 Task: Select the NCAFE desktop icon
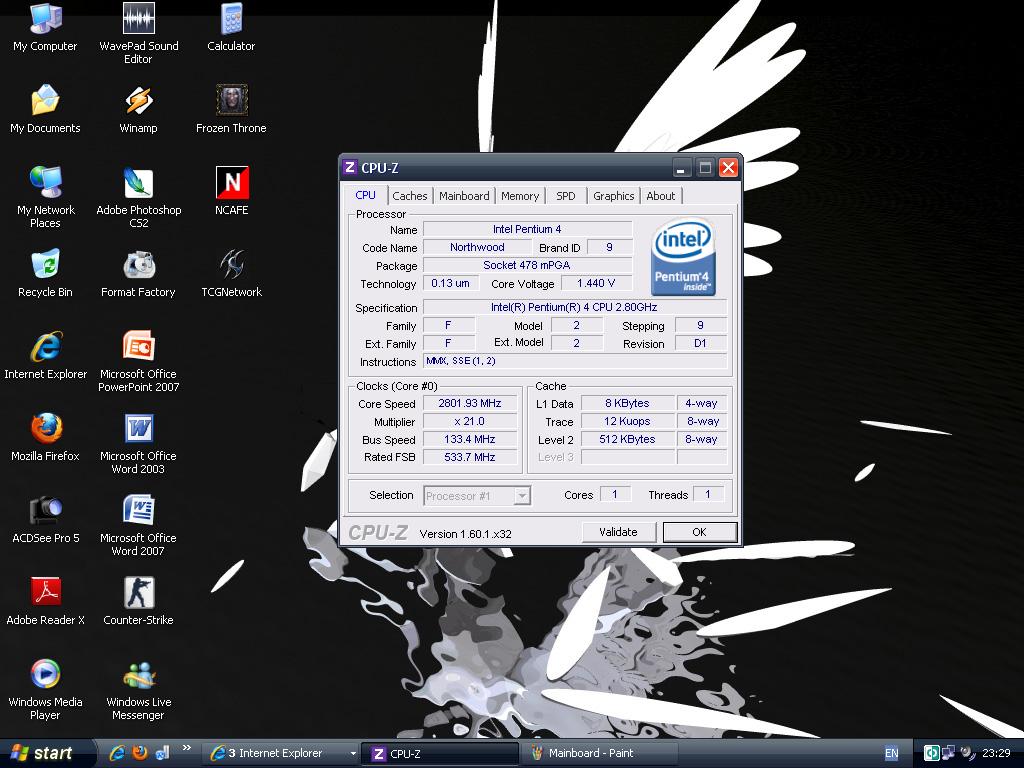[x=231, y=191]
